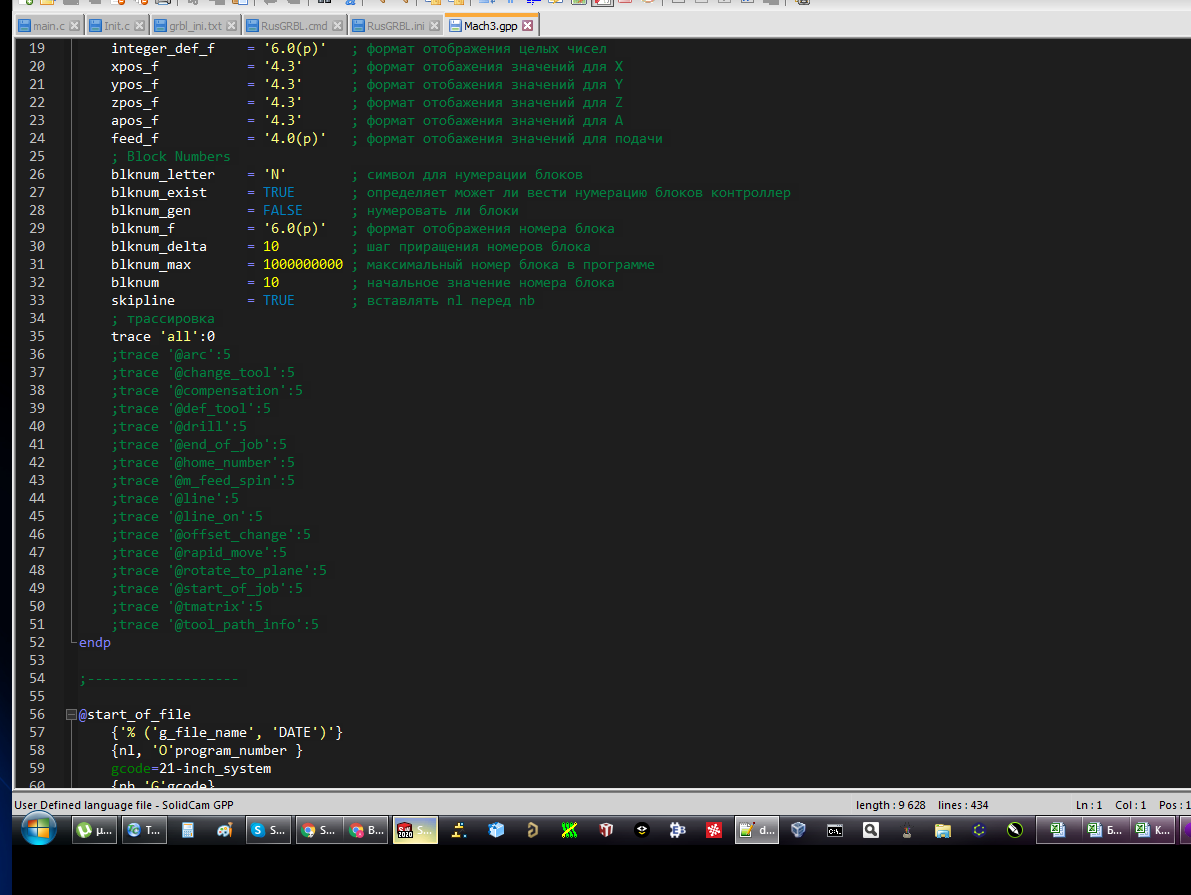
Task: Click the '; Block Numbers' comment
Action: 170,157
